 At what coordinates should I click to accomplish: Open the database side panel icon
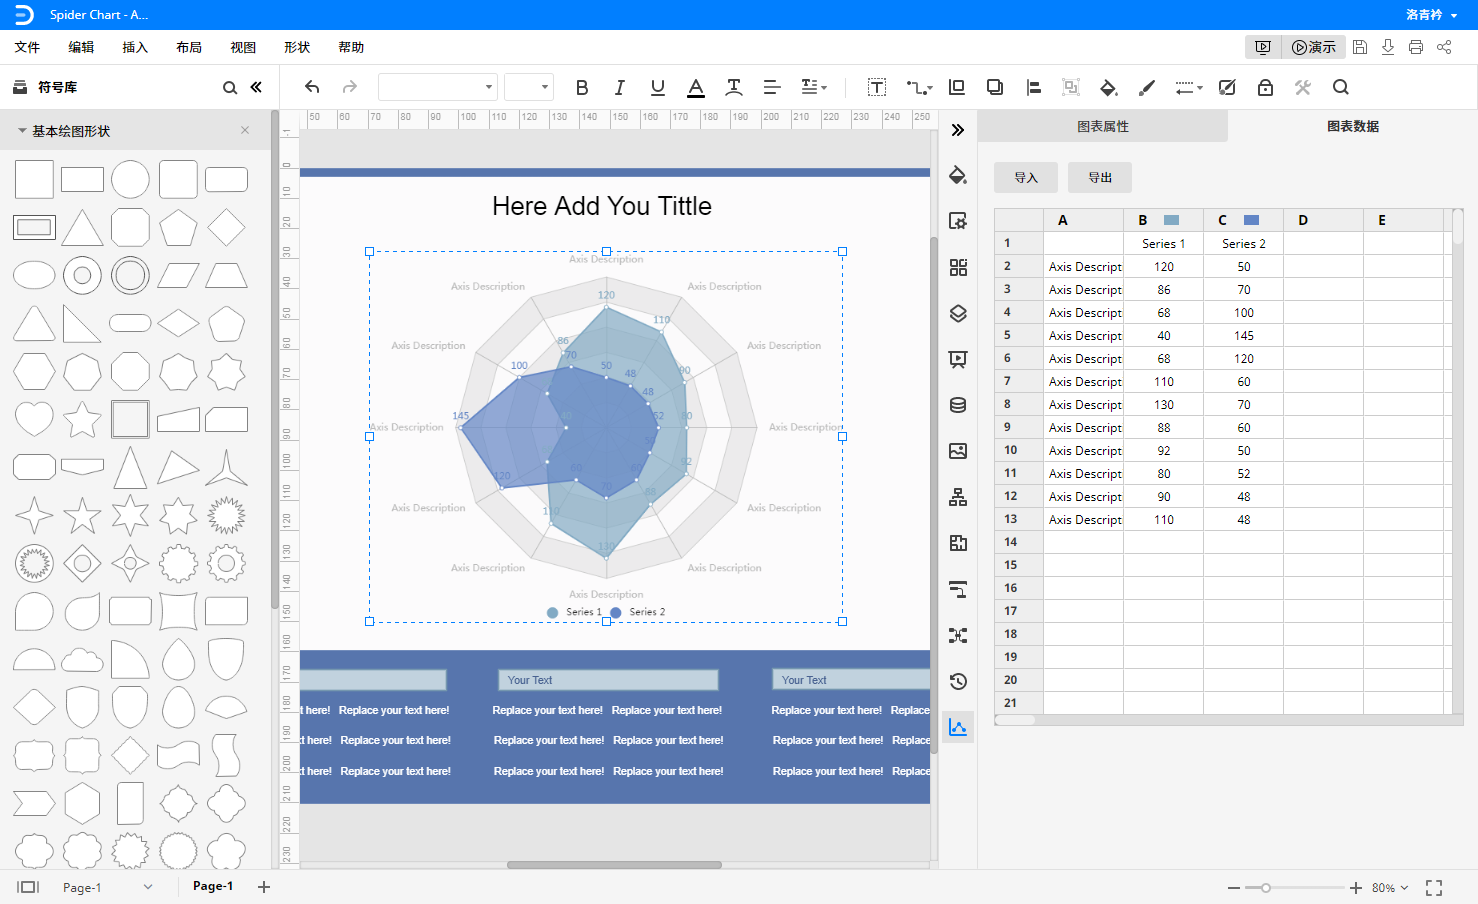(x=957, y=405)
